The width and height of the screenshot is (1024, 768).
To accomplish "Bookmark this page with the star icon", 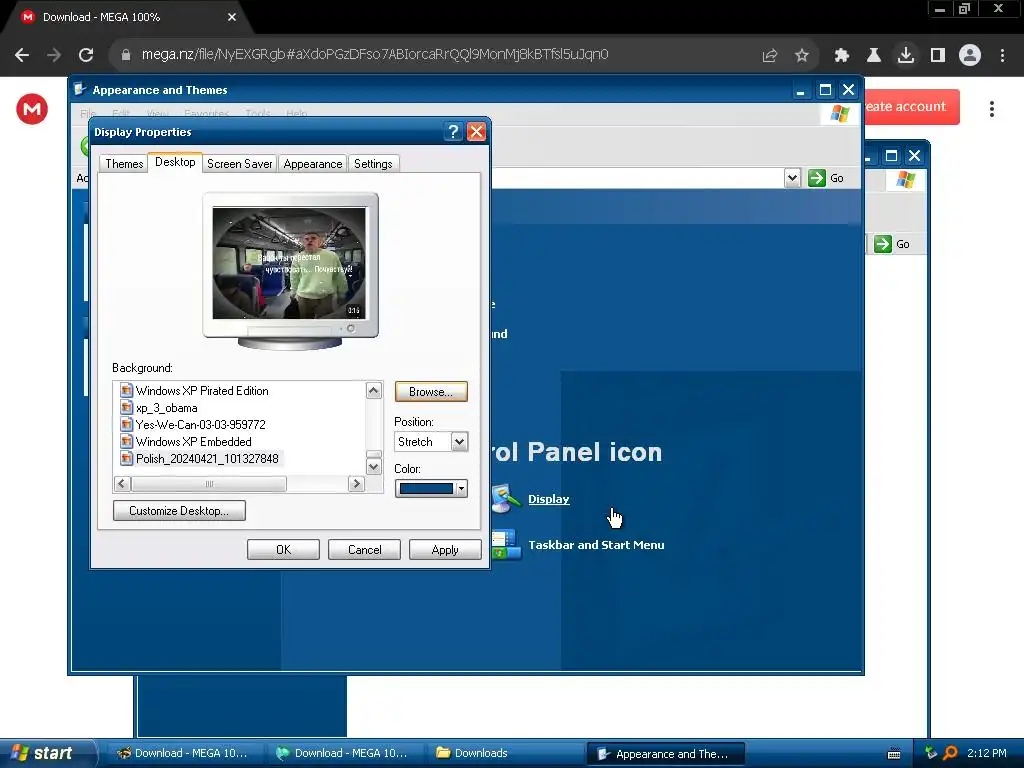I will 802,56.
